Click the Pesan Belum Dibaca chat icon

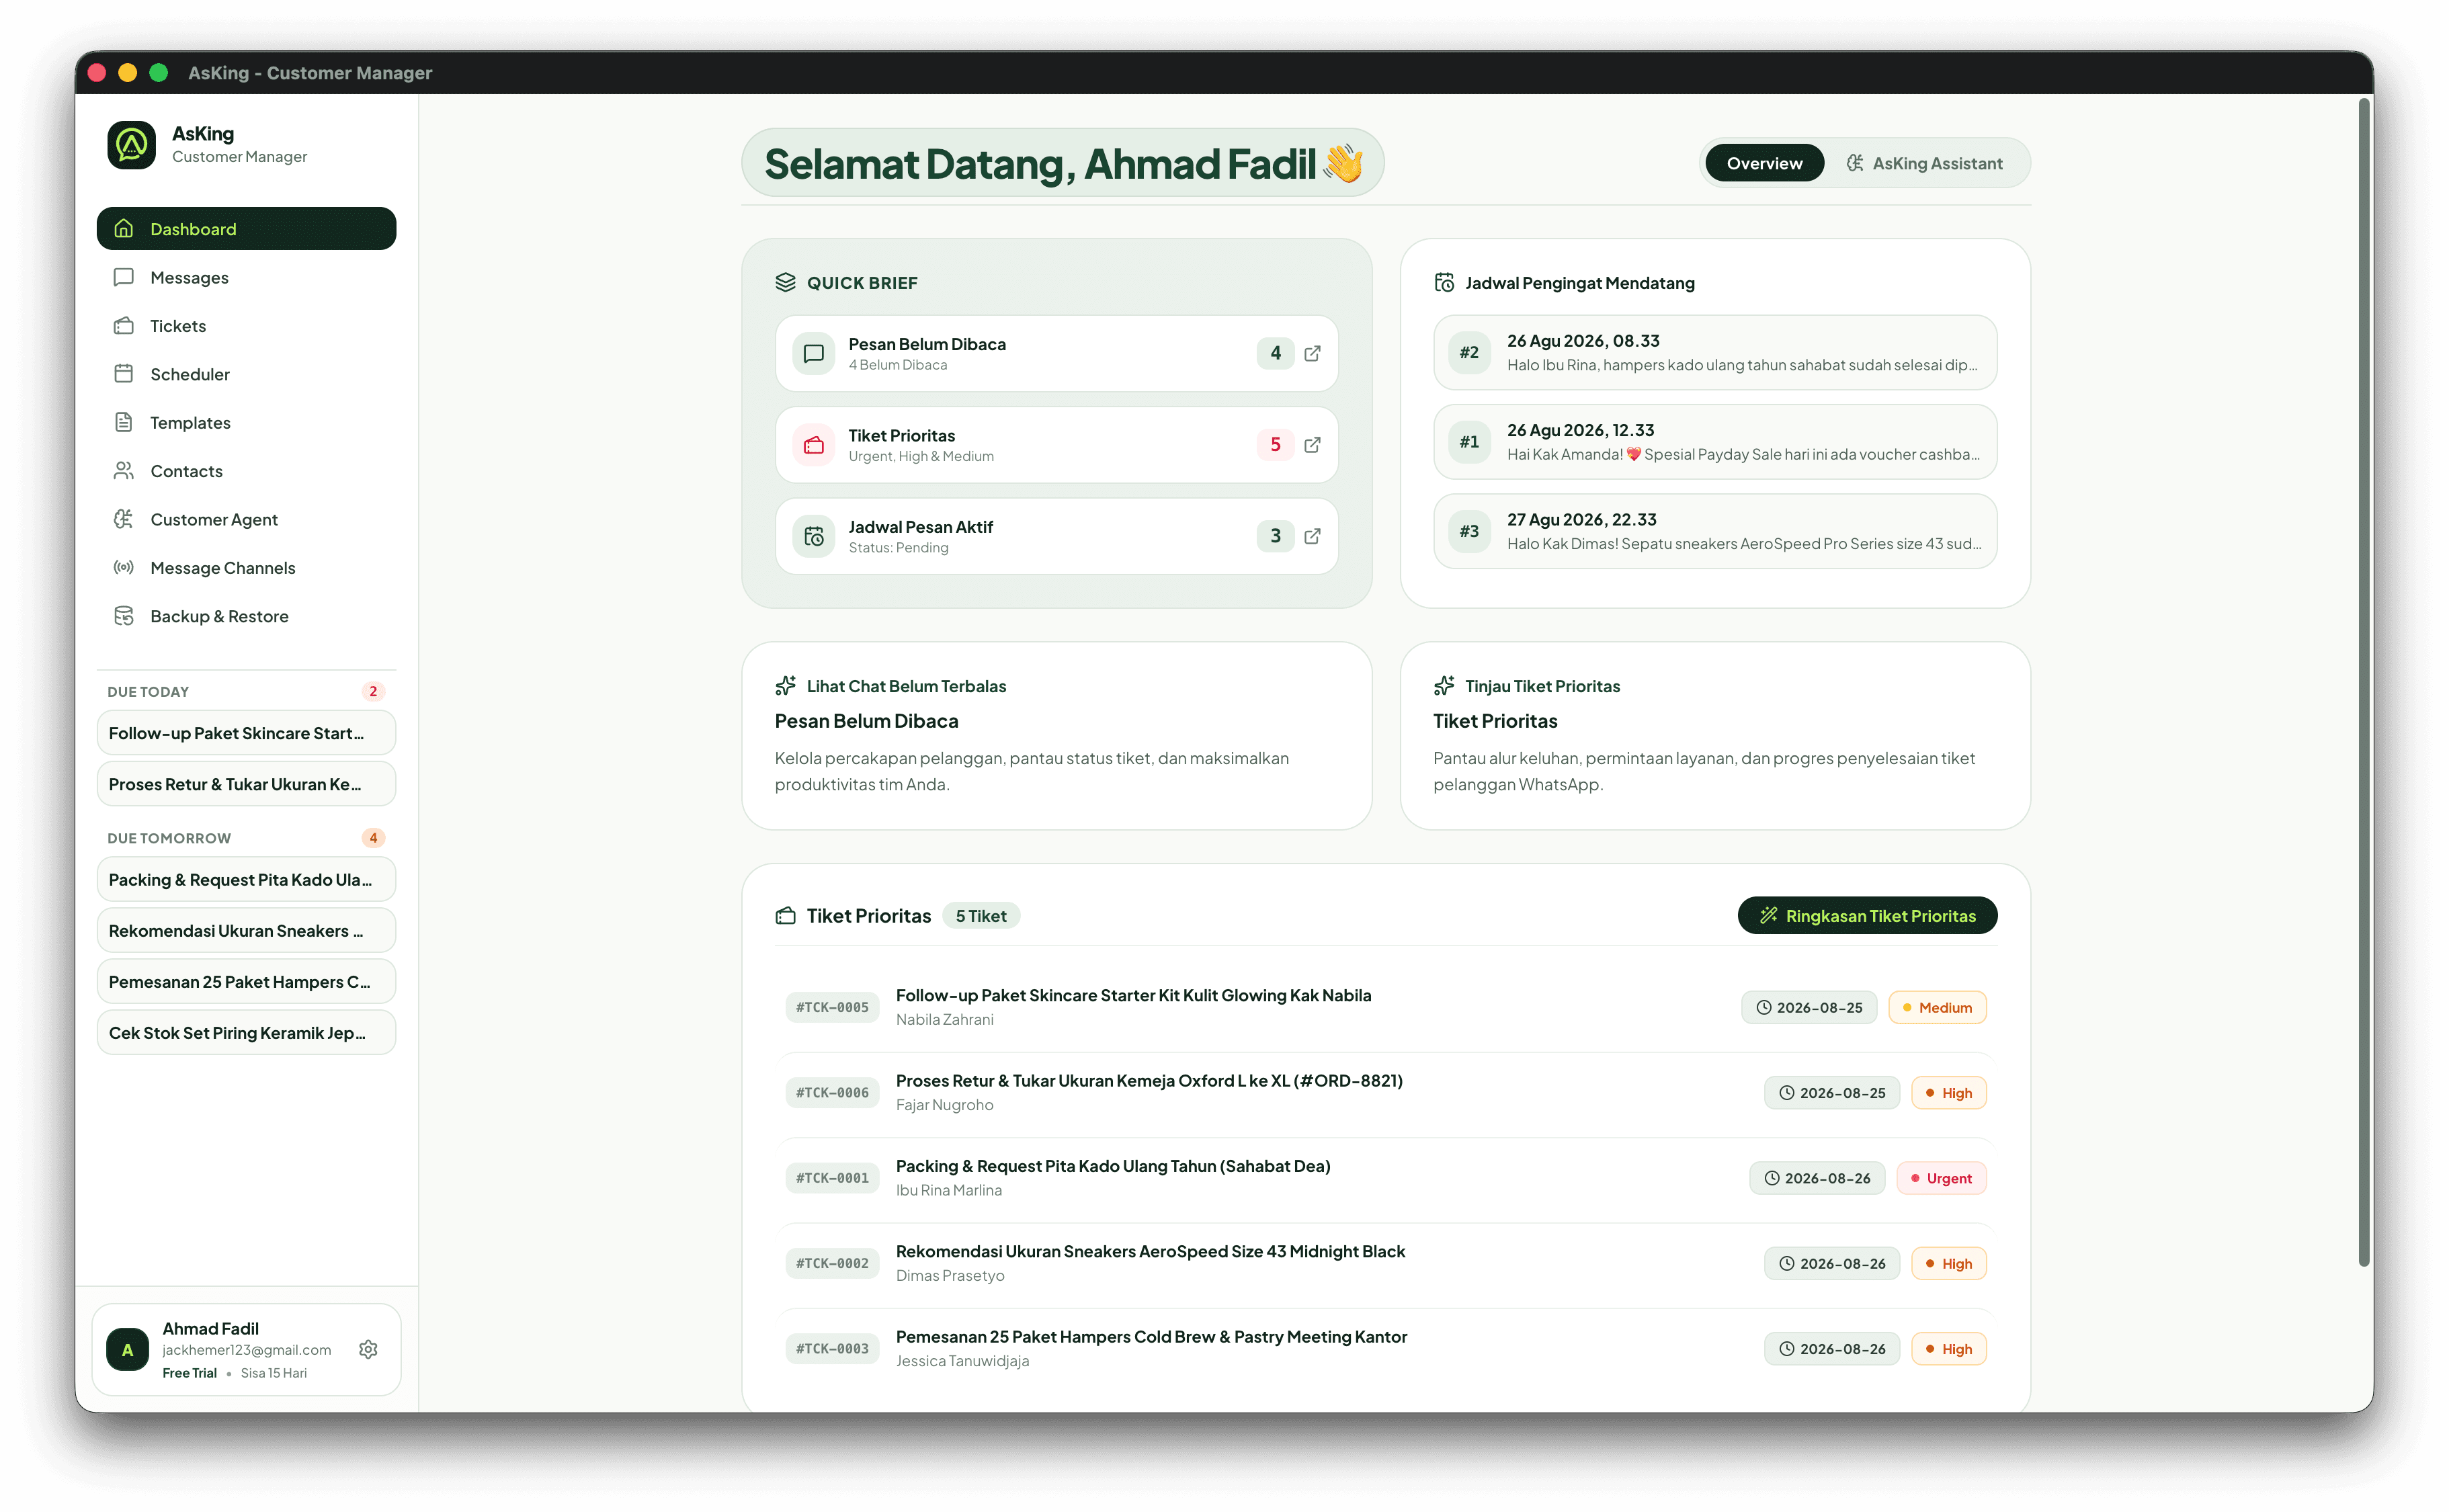(x=814, y=353)
